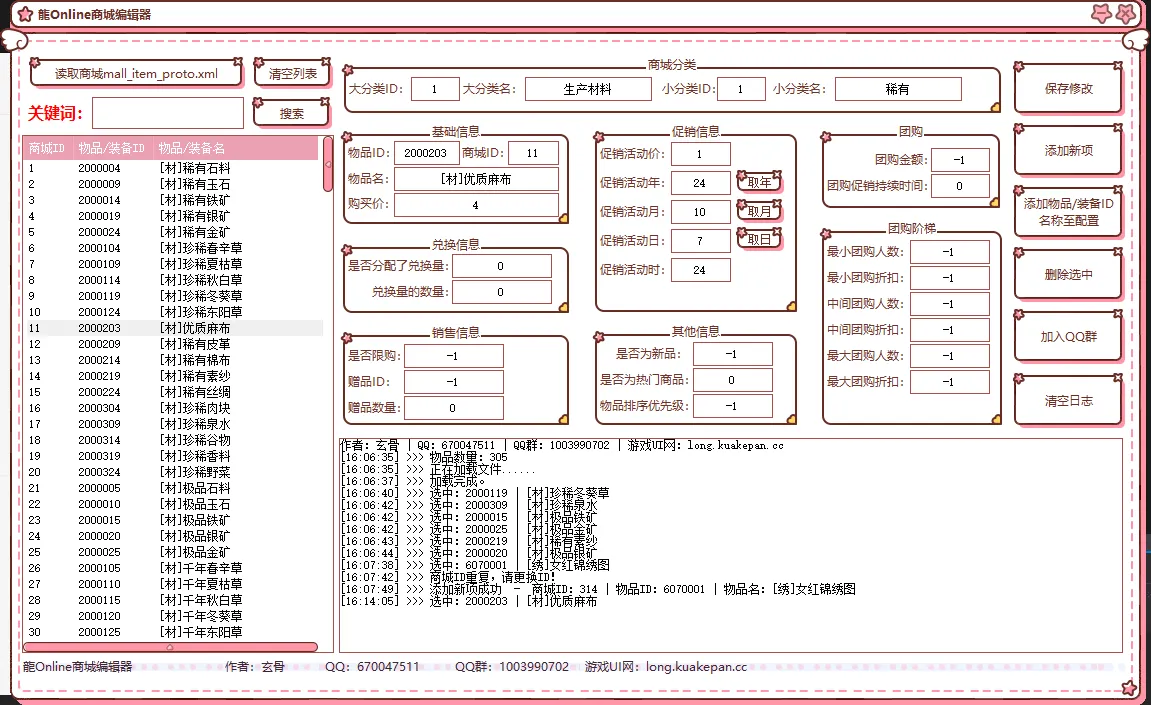This screenshot has height=705, width=1151.
Task: Close the editor with the star X button
Action: coord(1127,14)
